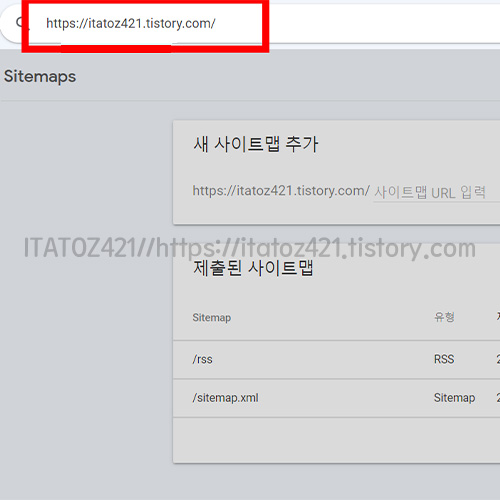The height and width of the screenshot is (500, 500).
Task: Click the 새 사이트맵 추가 heading
Action: [x=256, y=144]
